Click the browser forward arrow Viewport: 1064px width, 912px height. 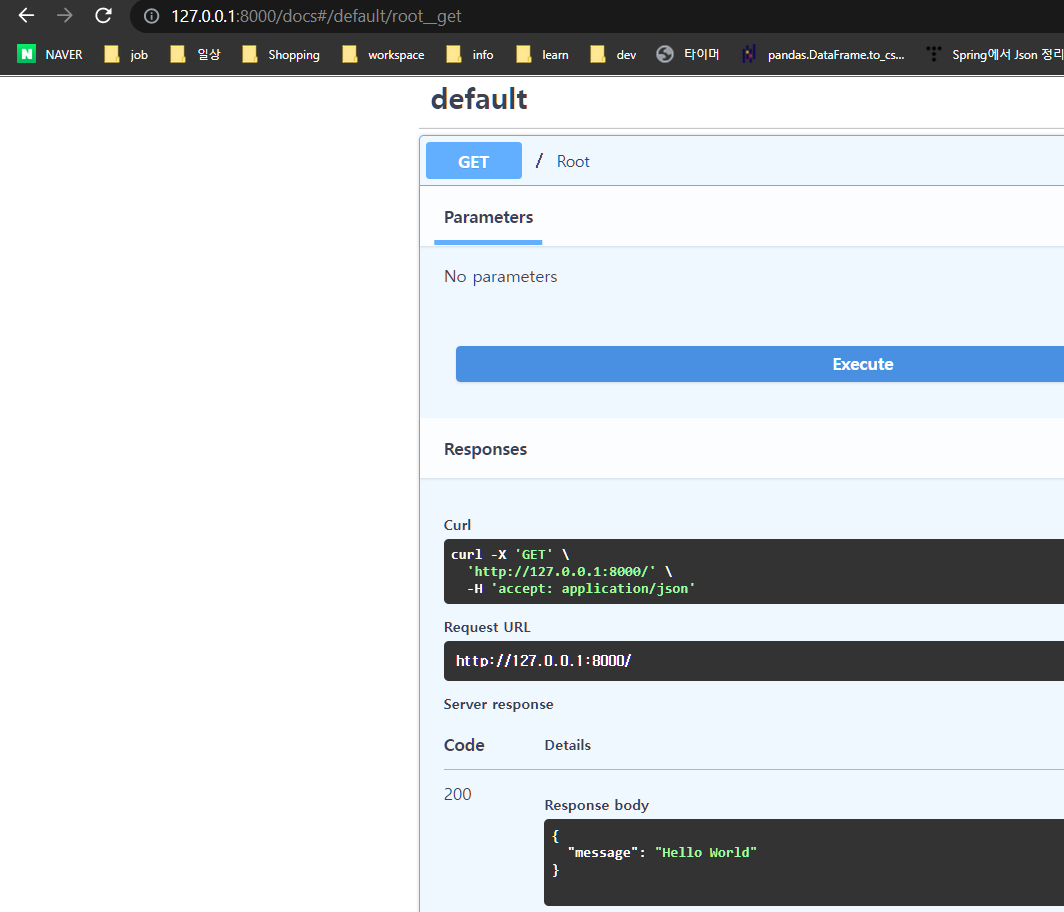coord(64,16)
